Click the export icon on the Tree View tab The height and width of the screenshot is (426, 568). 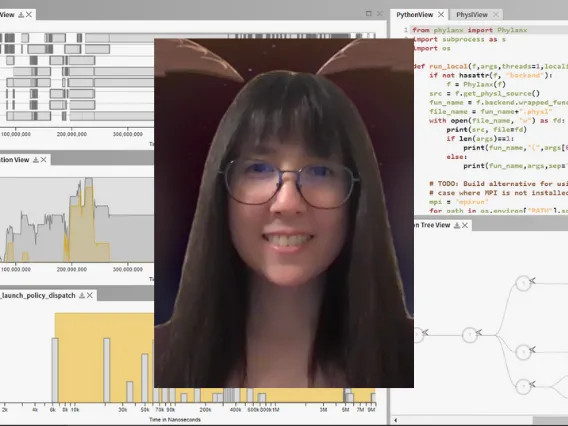coord(457,225)
